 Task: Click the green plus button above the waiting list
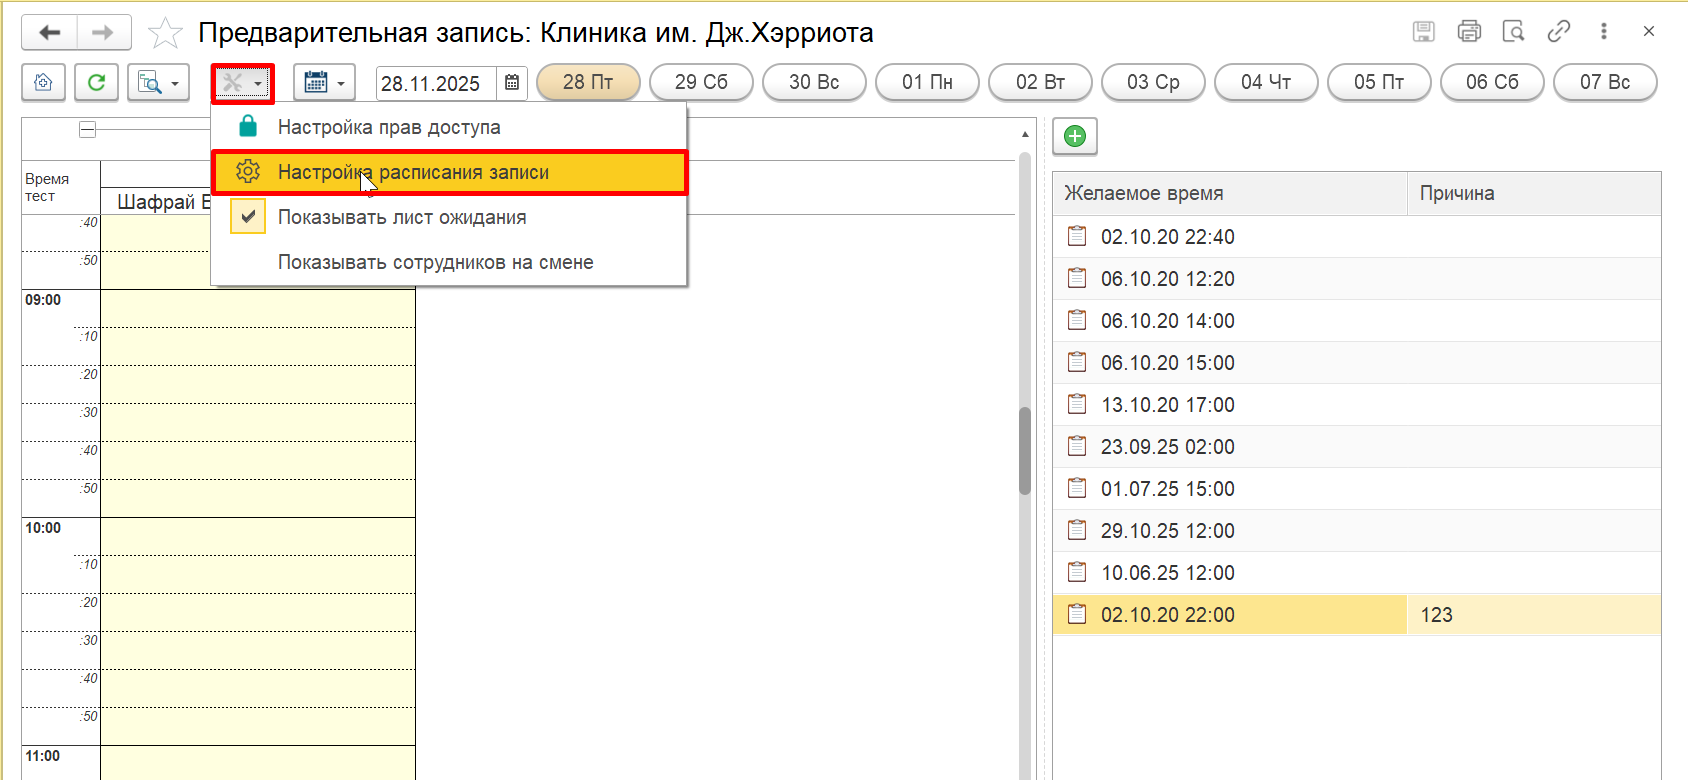[x=1075, y=136]
